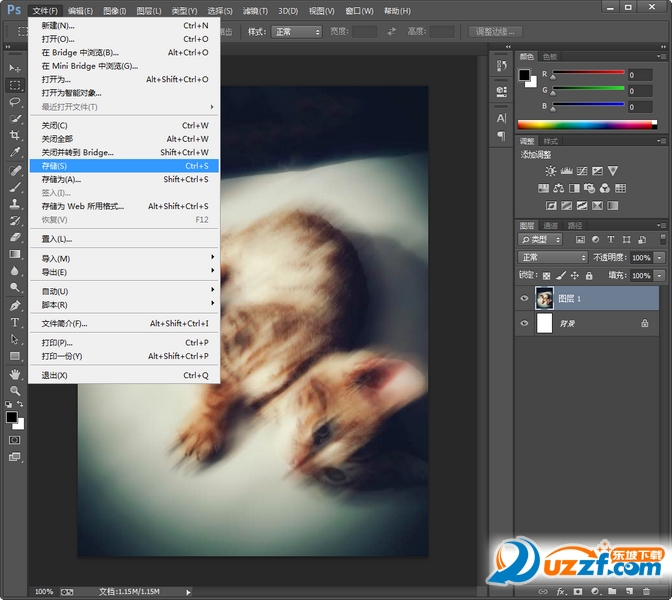Image resolution: width=672 pixels, height=600 pixels.
Task: Select the Zoom magnifier tool
Action: click(x=15, y=391)
